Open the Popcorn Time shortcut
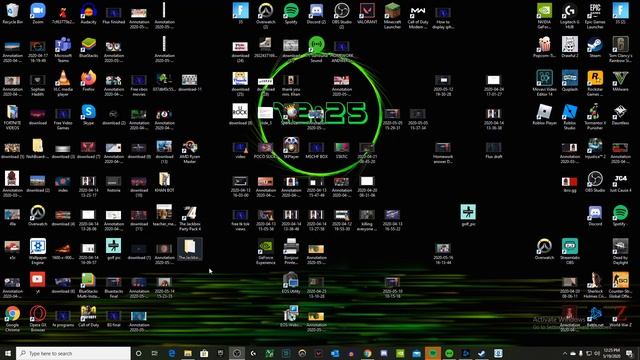The width and height of the screenshot is (640, 360). click(544, 47)
